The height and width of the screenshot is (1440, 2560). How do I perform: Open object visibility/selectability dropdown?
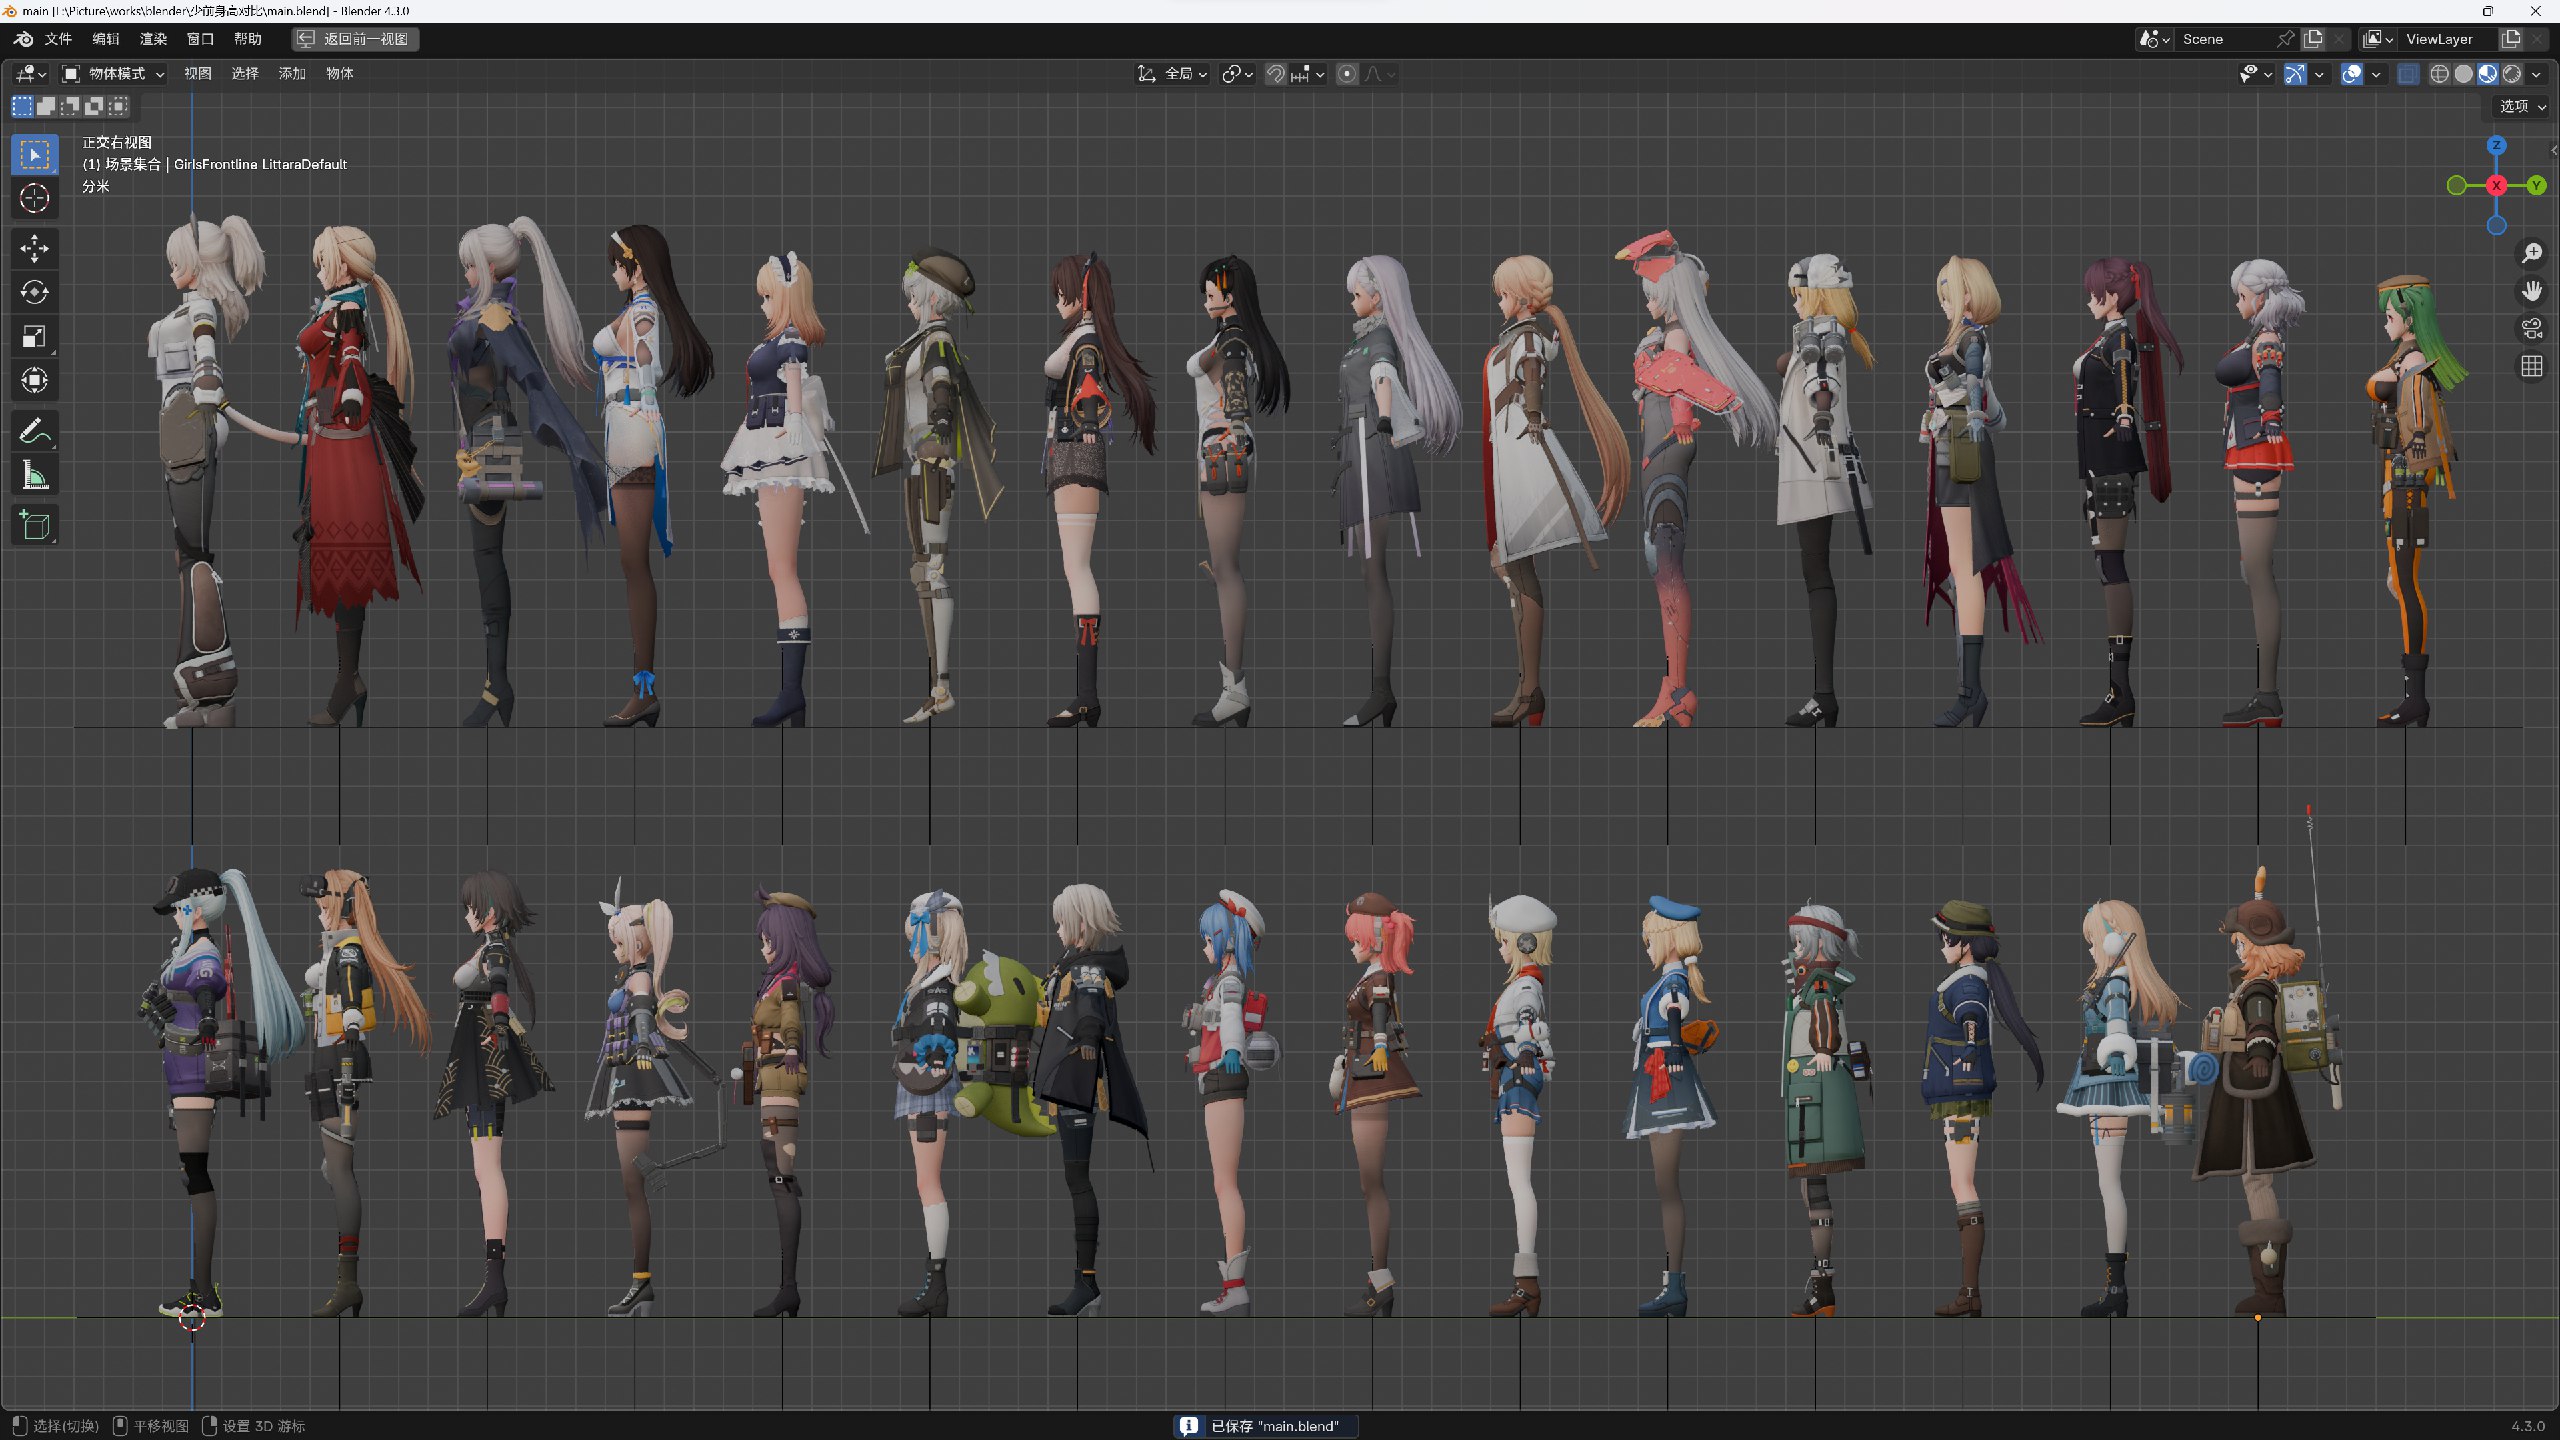click(2255, 74)
